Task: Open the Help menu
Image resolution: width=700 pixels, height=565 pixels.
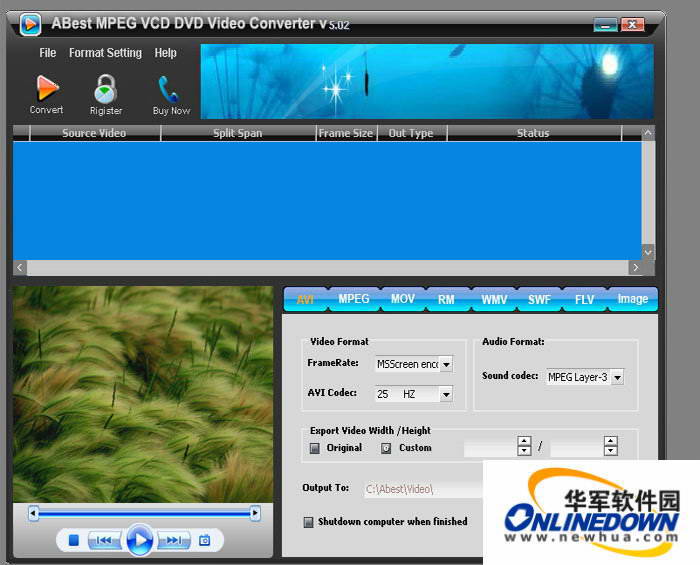Action: (x=166, y=53)
